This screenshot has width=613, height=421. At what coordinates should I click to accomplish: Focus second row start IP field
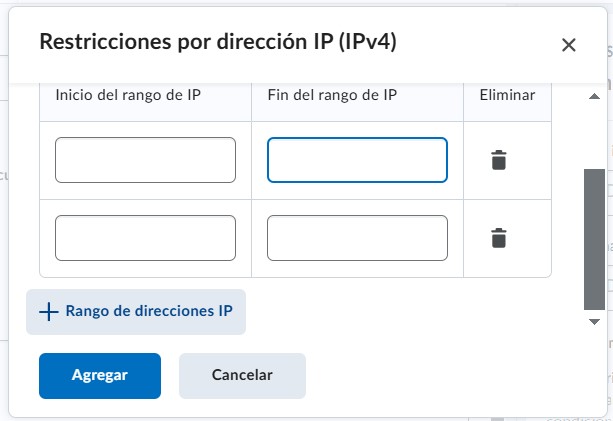(145, 238)
